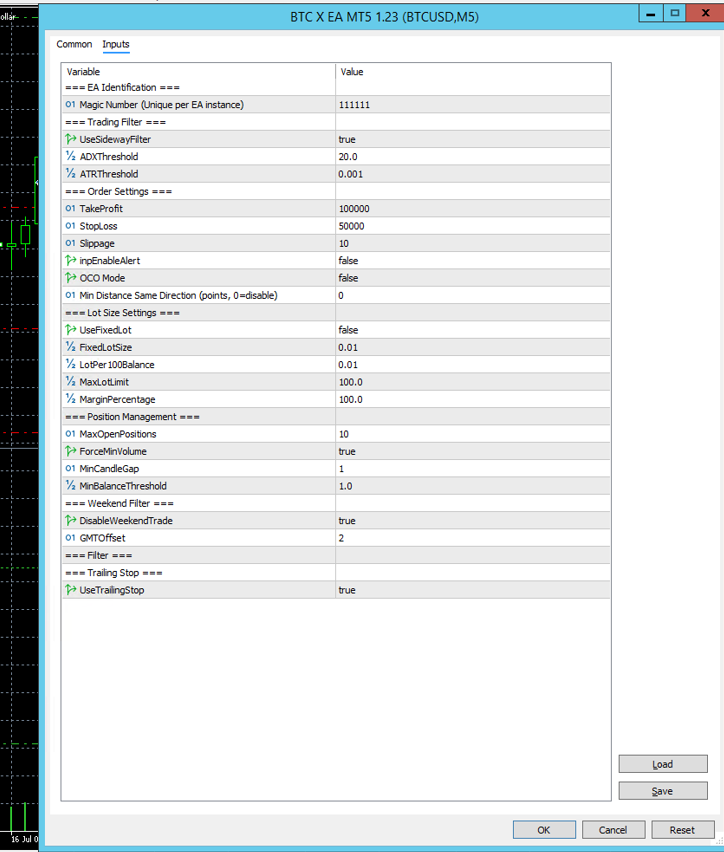Cancel the EA inputs dialog
Screen dimensions: 724x852
tap(613, 830)
